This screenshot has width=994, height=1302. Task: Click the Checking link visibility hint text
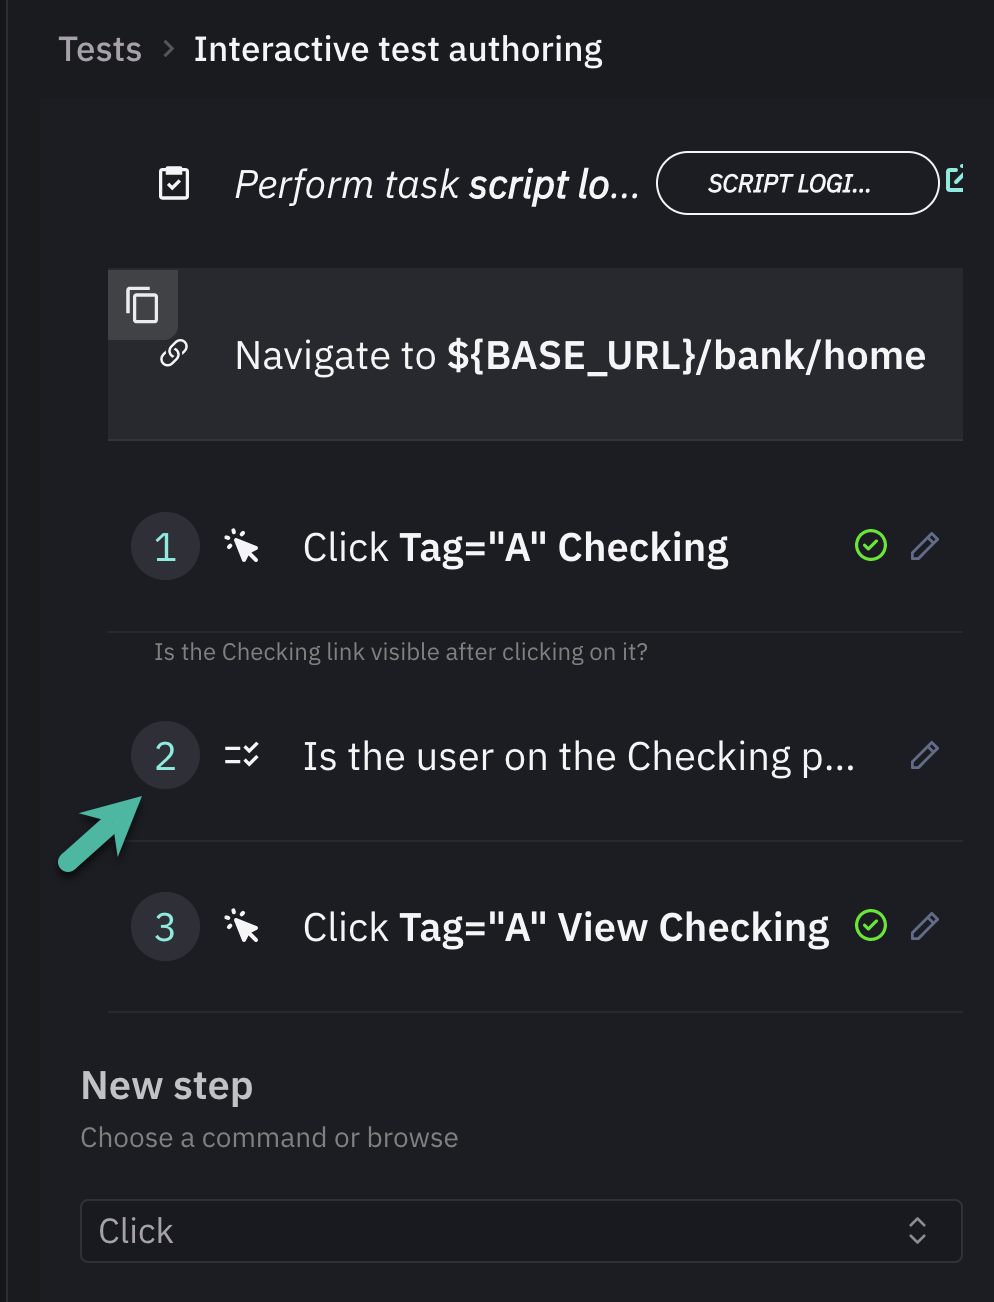400,651
